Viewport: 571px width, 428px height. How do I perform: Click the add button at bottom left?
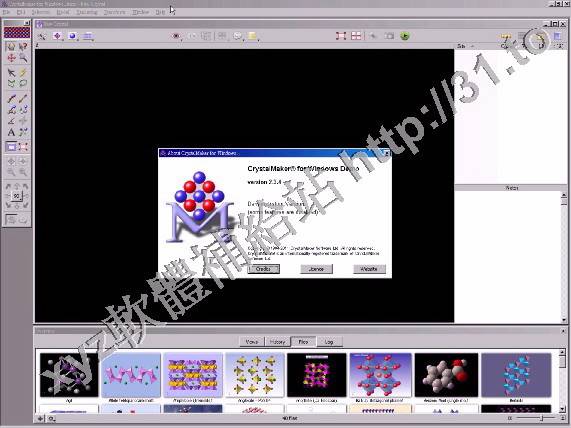point(40,419)
